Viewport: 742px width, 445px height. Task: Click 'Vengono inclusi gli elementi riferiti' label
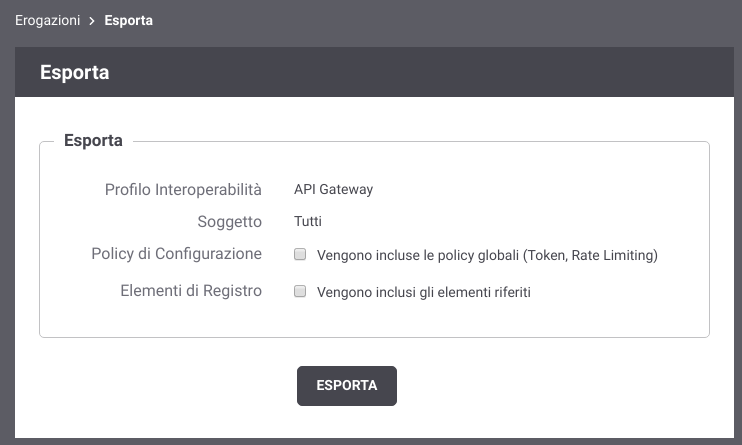click(x=423, y=293)
